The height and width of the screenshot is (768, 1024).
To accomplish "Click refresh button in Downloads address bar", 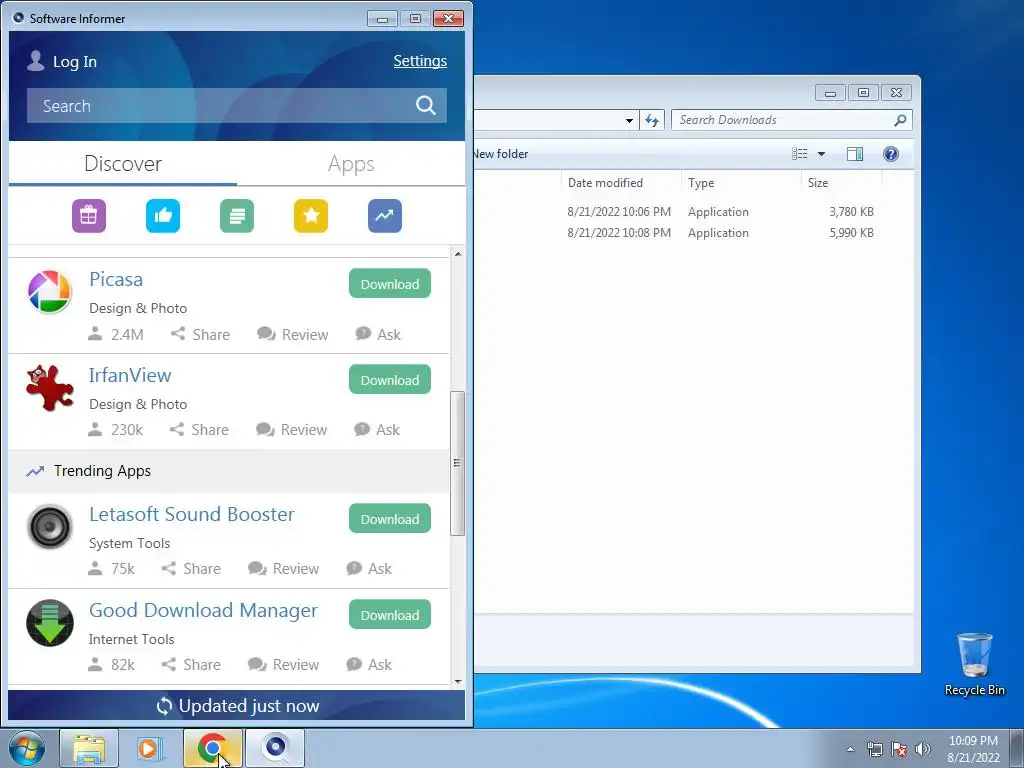I will click(x=652, y=120).
